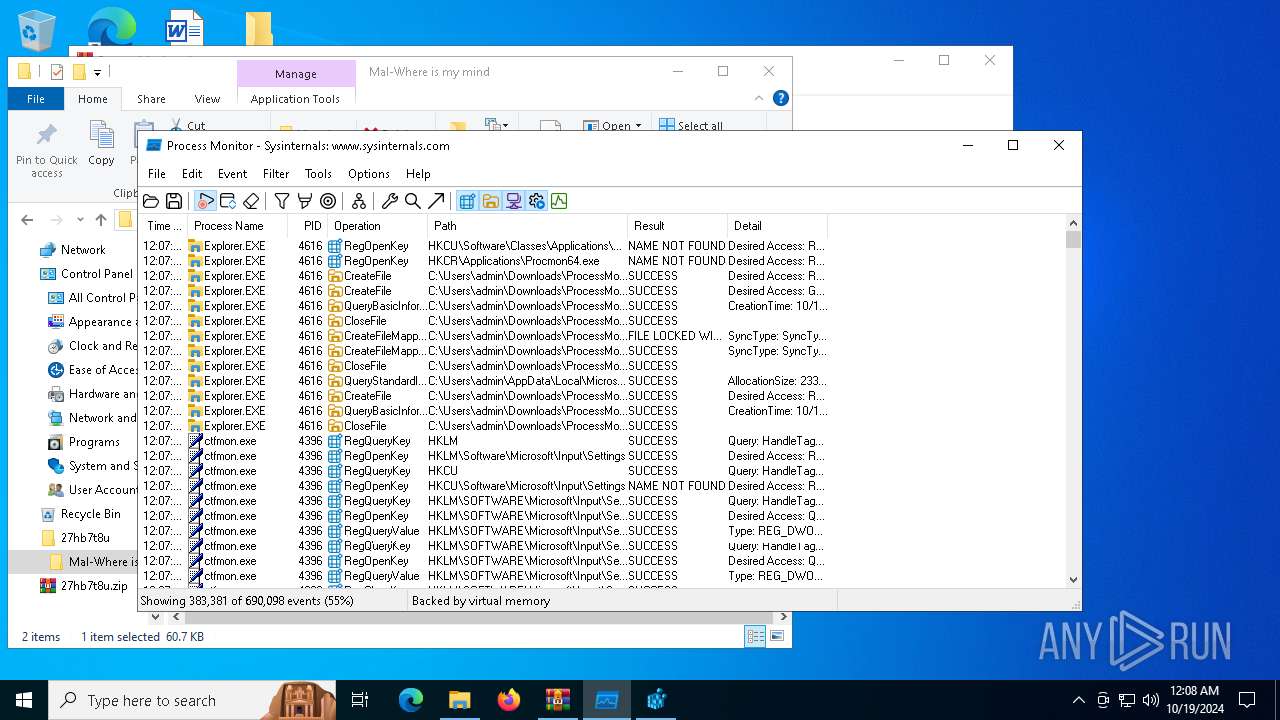Screen dimensions: 1280x720
Task: Go back in File Explorer
Action: coord(27,220)
